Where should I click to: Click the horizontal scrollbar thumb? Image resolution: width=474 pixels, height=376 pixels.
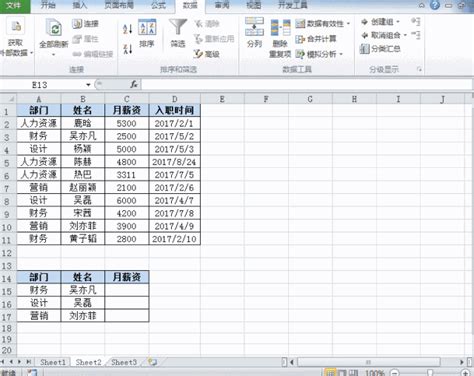tap(368, 362)
